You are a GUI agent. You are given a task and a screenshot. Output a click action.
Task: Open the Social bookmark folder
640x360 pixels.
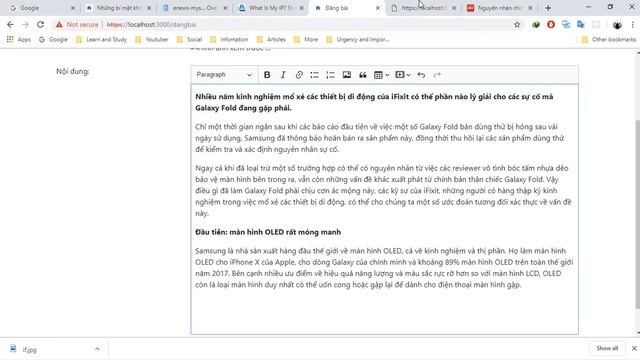point(189,40)
